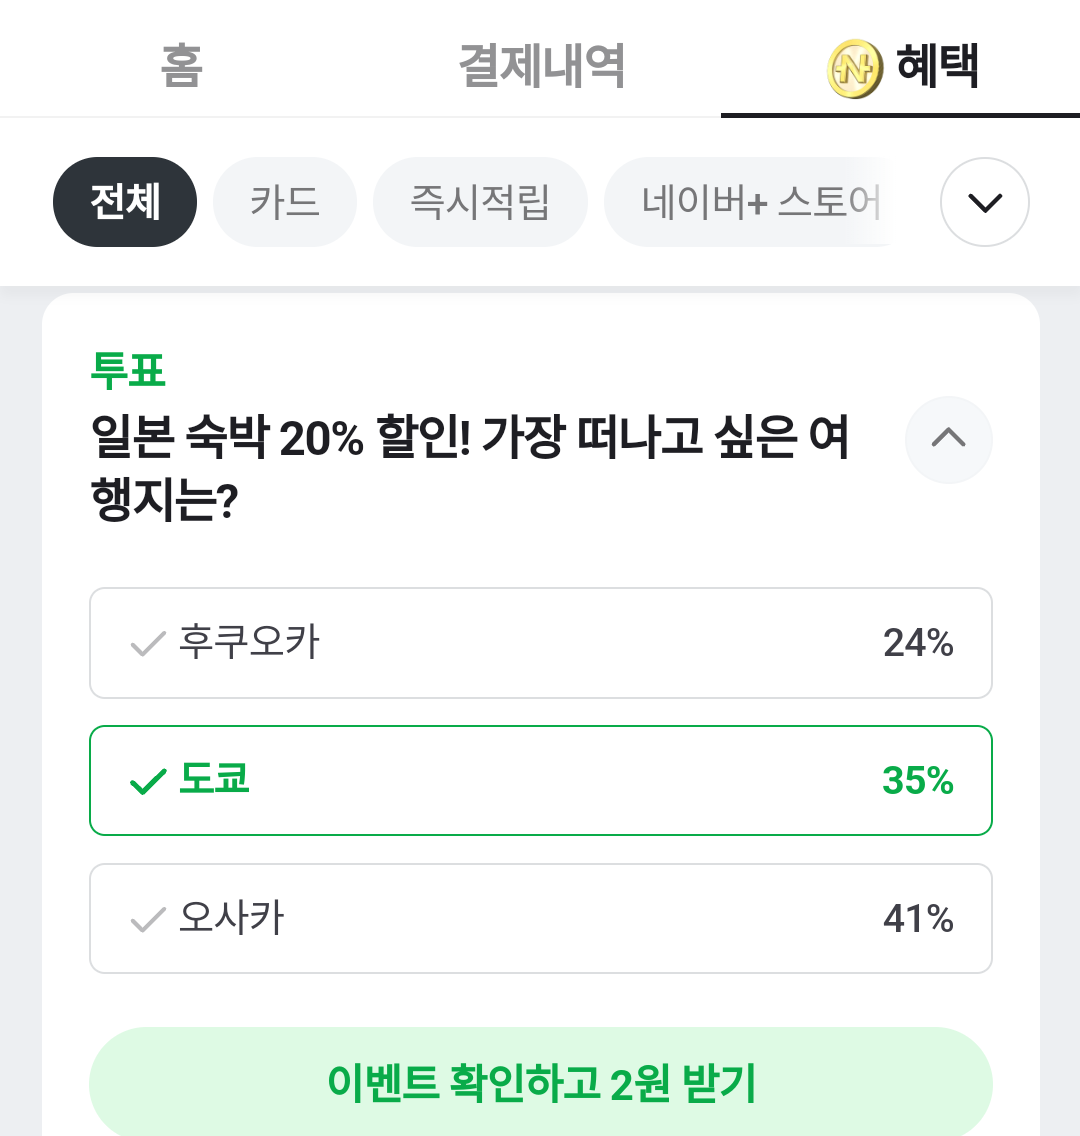Image resolution: width=1080 pixels, height=1136 pixels.
Task: Tap the 네이버+ 스토어 filter chip
Action: click(760, 202)
